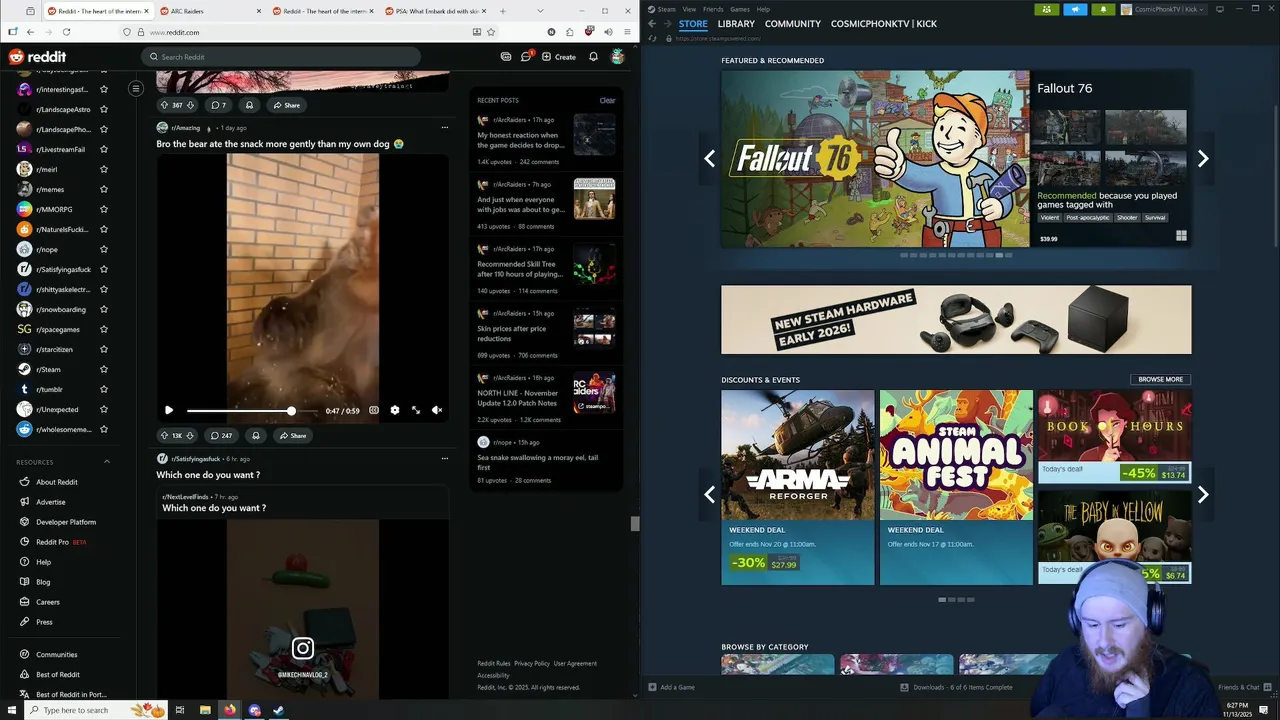Switch to Steam COMMUNITY tab
1280x720 pixels.
tap(793, 24)
